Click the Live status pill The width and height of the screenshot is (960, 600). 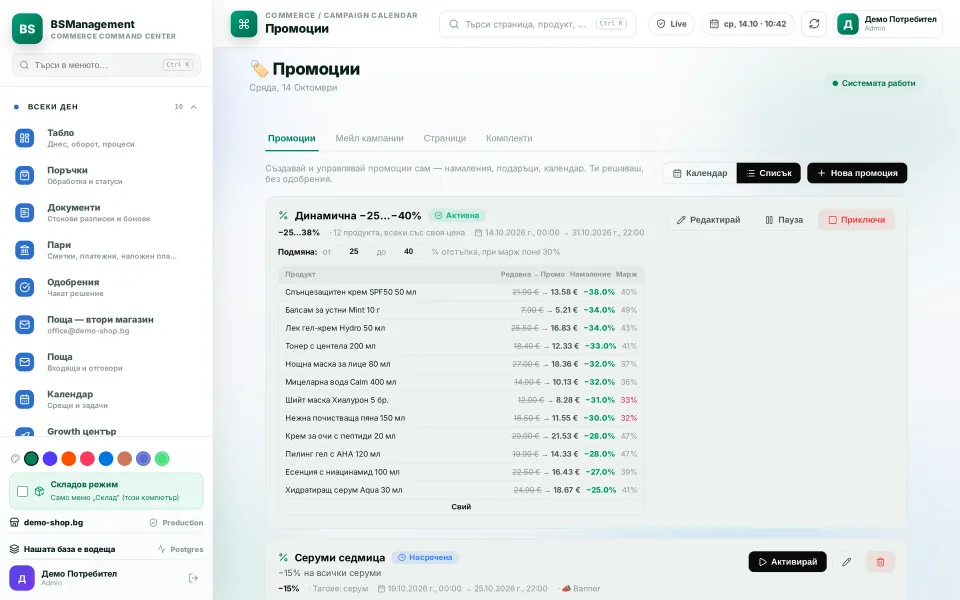pos(671,24)
